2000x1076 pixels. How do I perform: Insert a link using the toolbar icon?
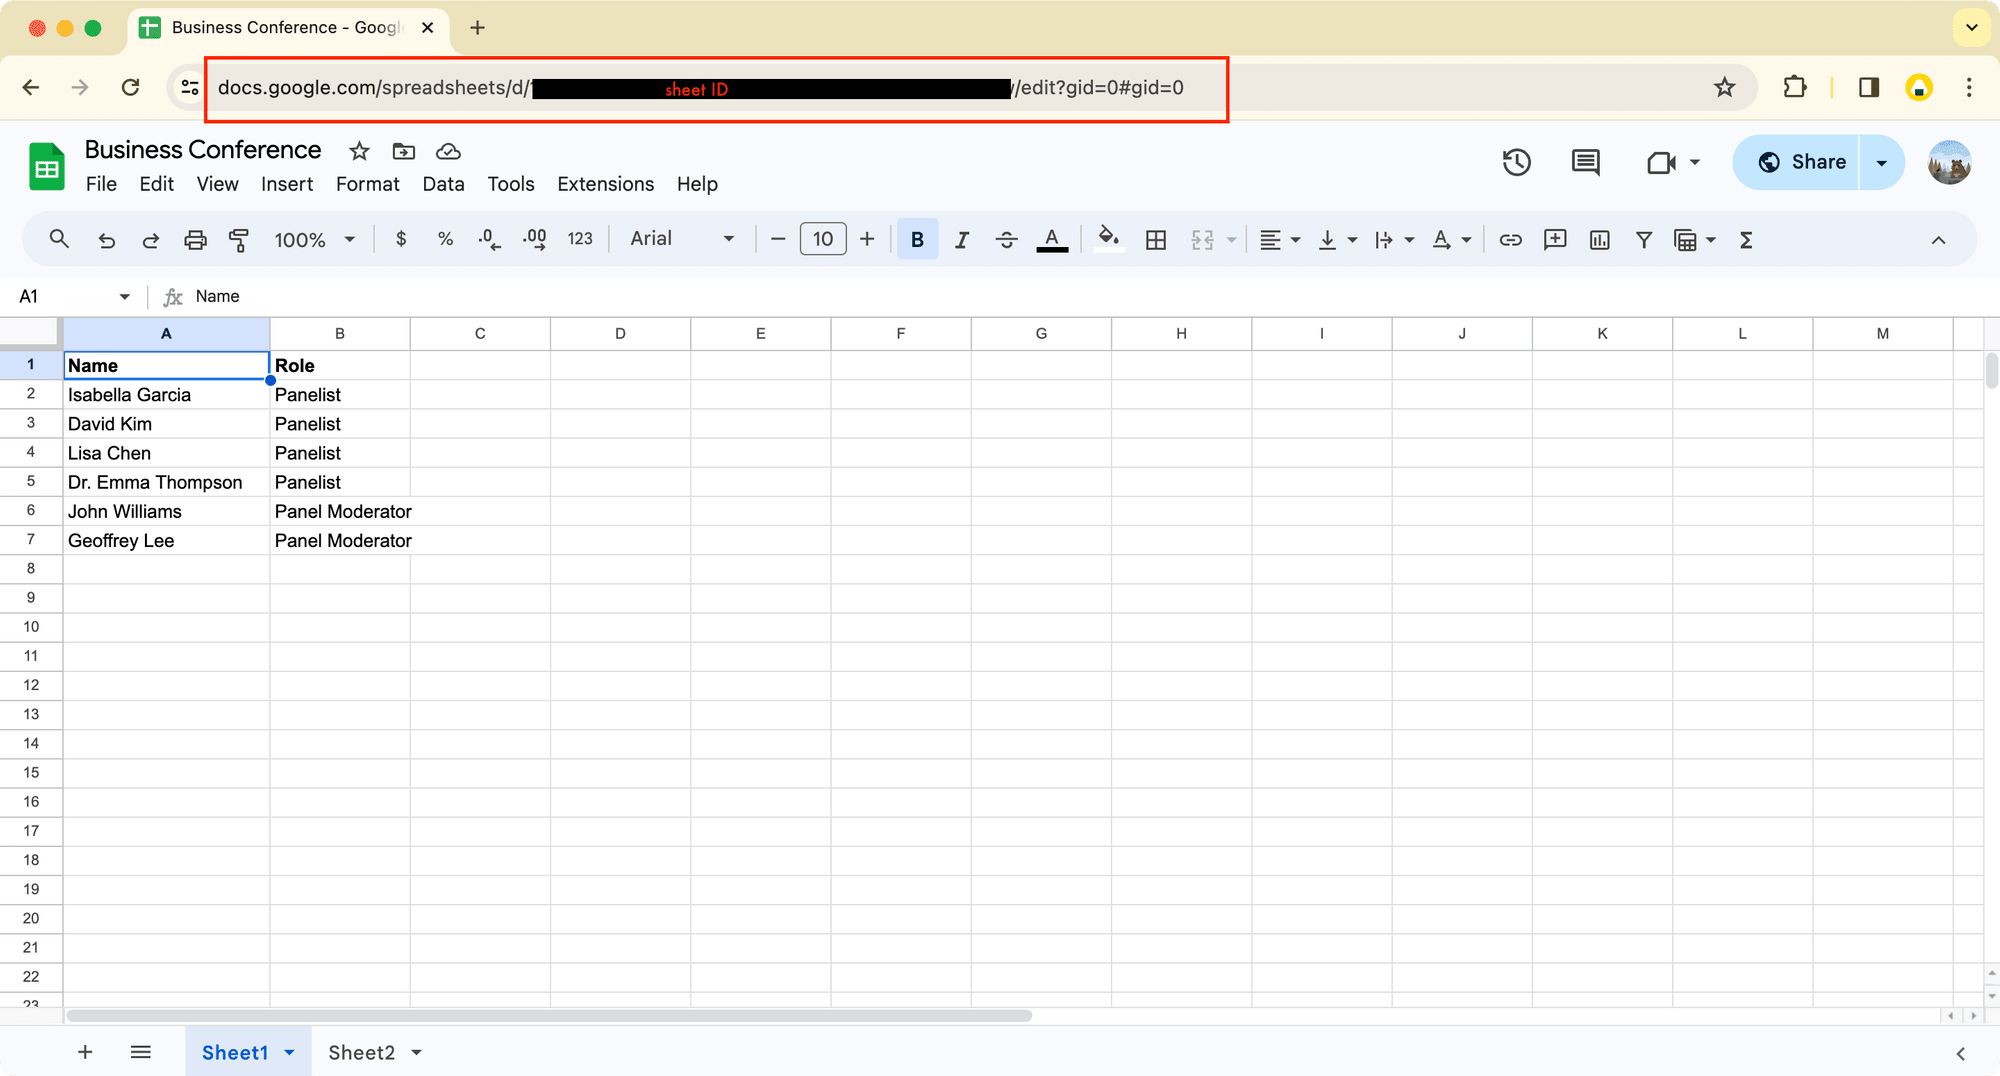[1511, 239]
